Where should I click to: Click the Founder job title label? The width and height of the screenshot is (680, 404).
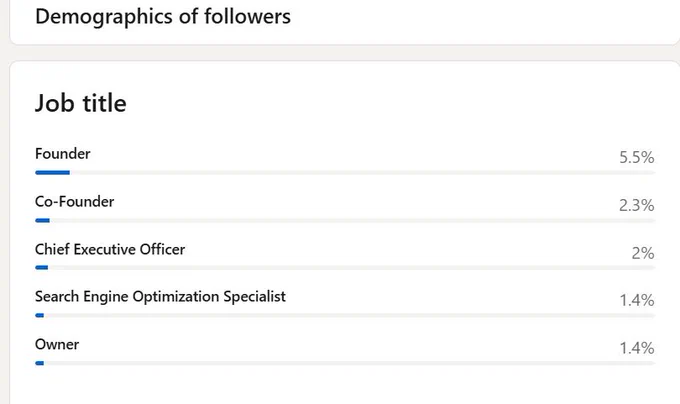pos(62,154)
